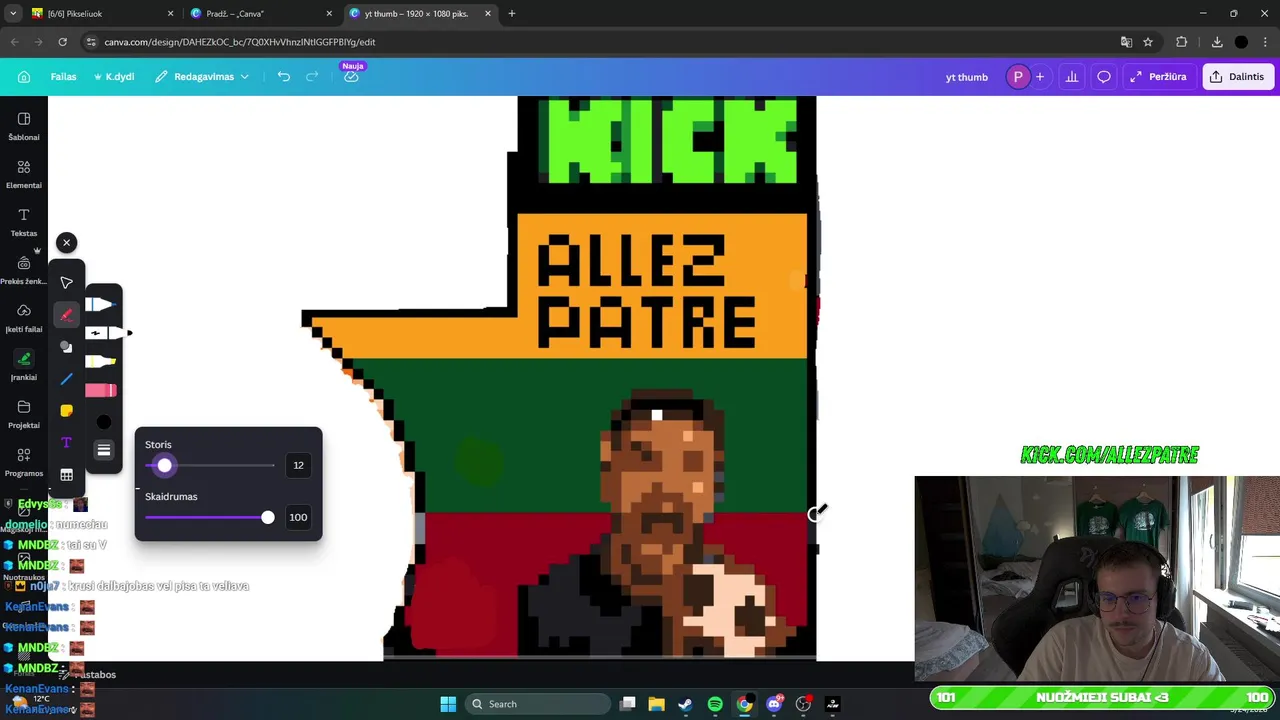Click the Skaidrumas transparency slider handle
The height and width of the screenshot is (720, 1280).
(x=267, y=517)
